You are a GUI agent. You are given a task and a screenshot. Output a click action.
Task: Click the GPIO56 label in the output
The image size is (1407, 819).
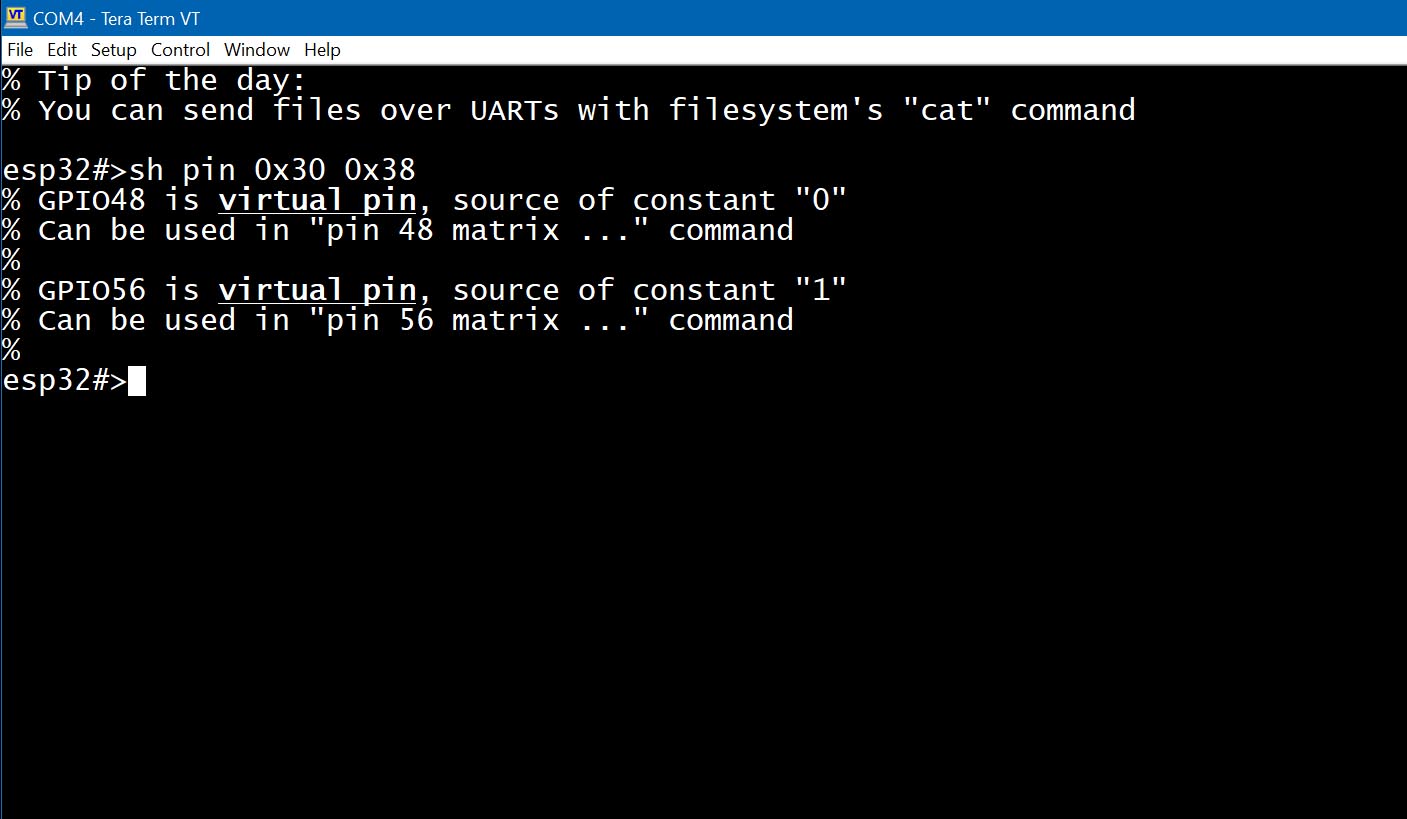tap(92, 291)
